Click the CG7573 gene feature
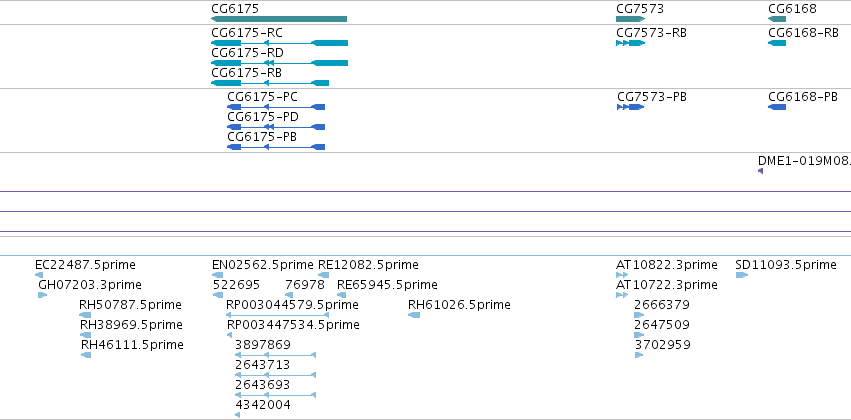851x420 pixels. pyautogui.click(x=631, y=19)
